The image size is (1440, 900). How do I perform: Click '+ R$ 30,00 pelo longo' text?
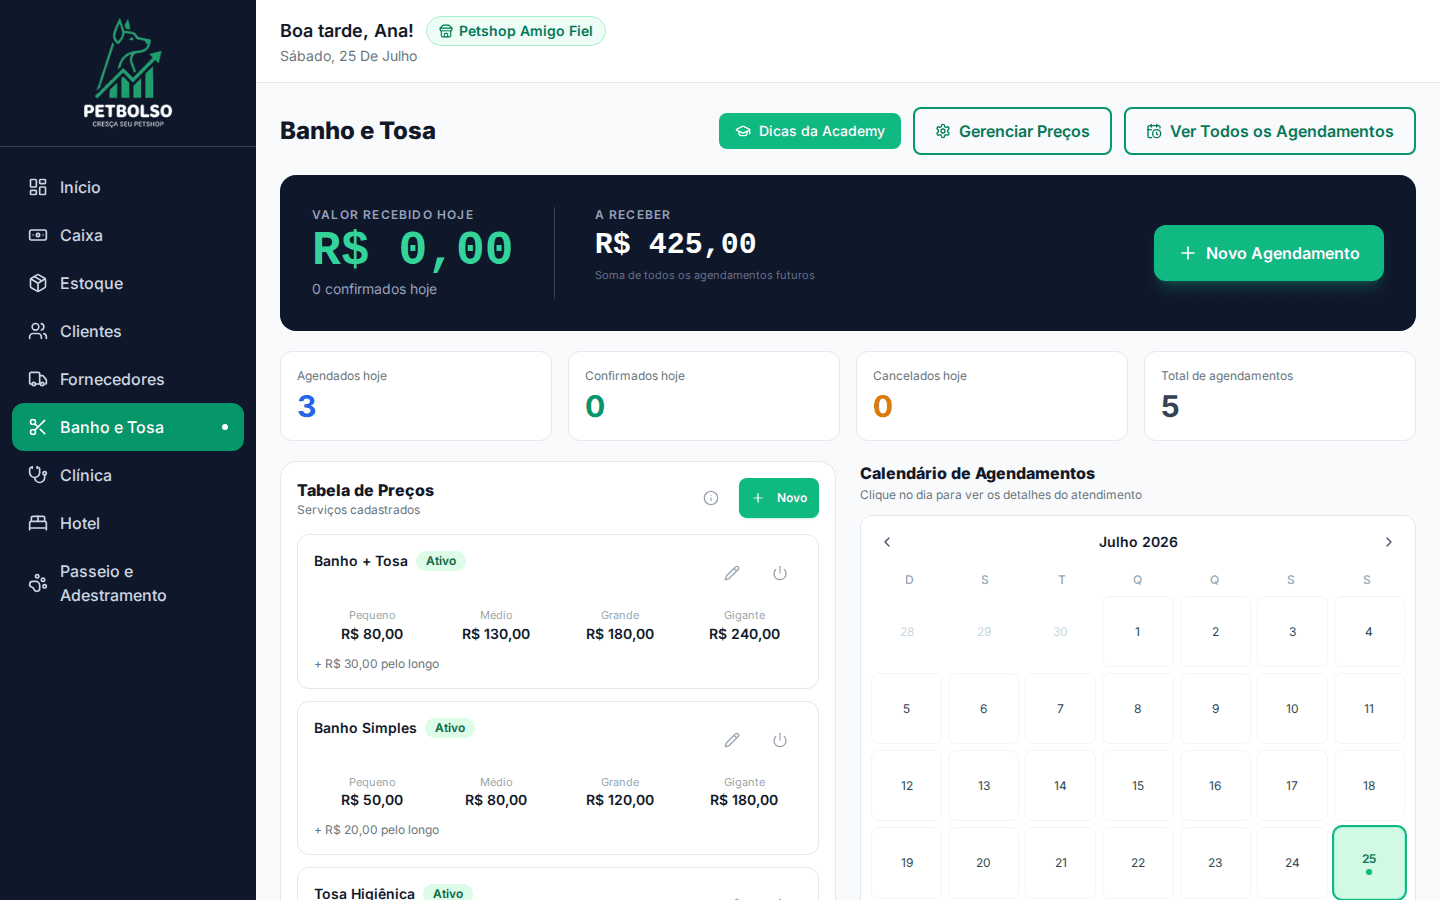point(377,664)
